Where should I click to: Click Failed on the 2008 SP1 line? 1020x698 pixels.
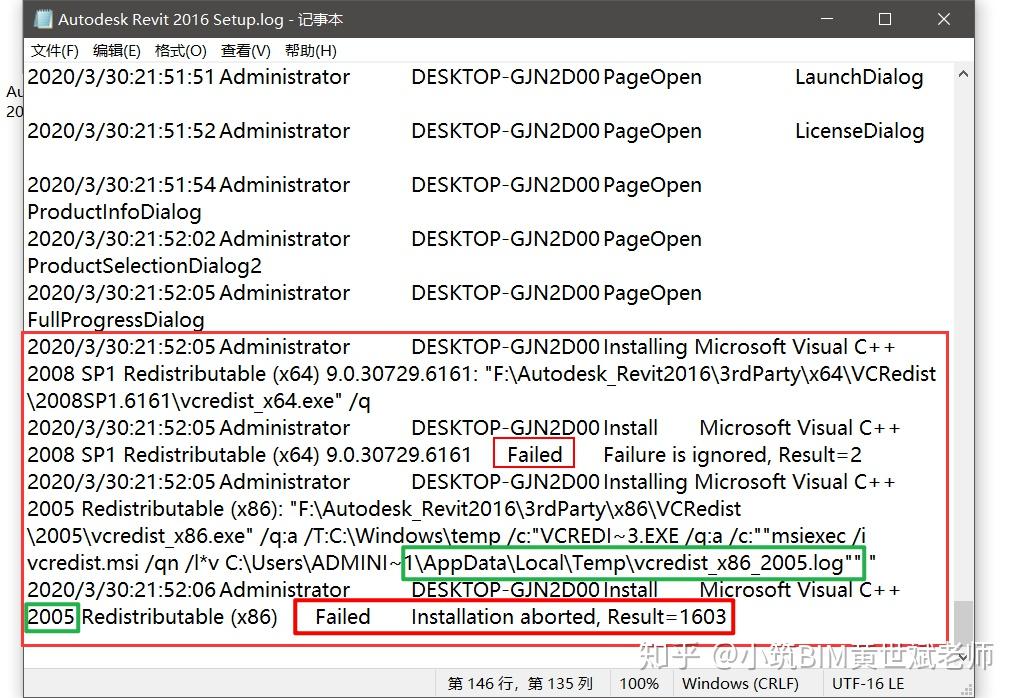[534, 455]
